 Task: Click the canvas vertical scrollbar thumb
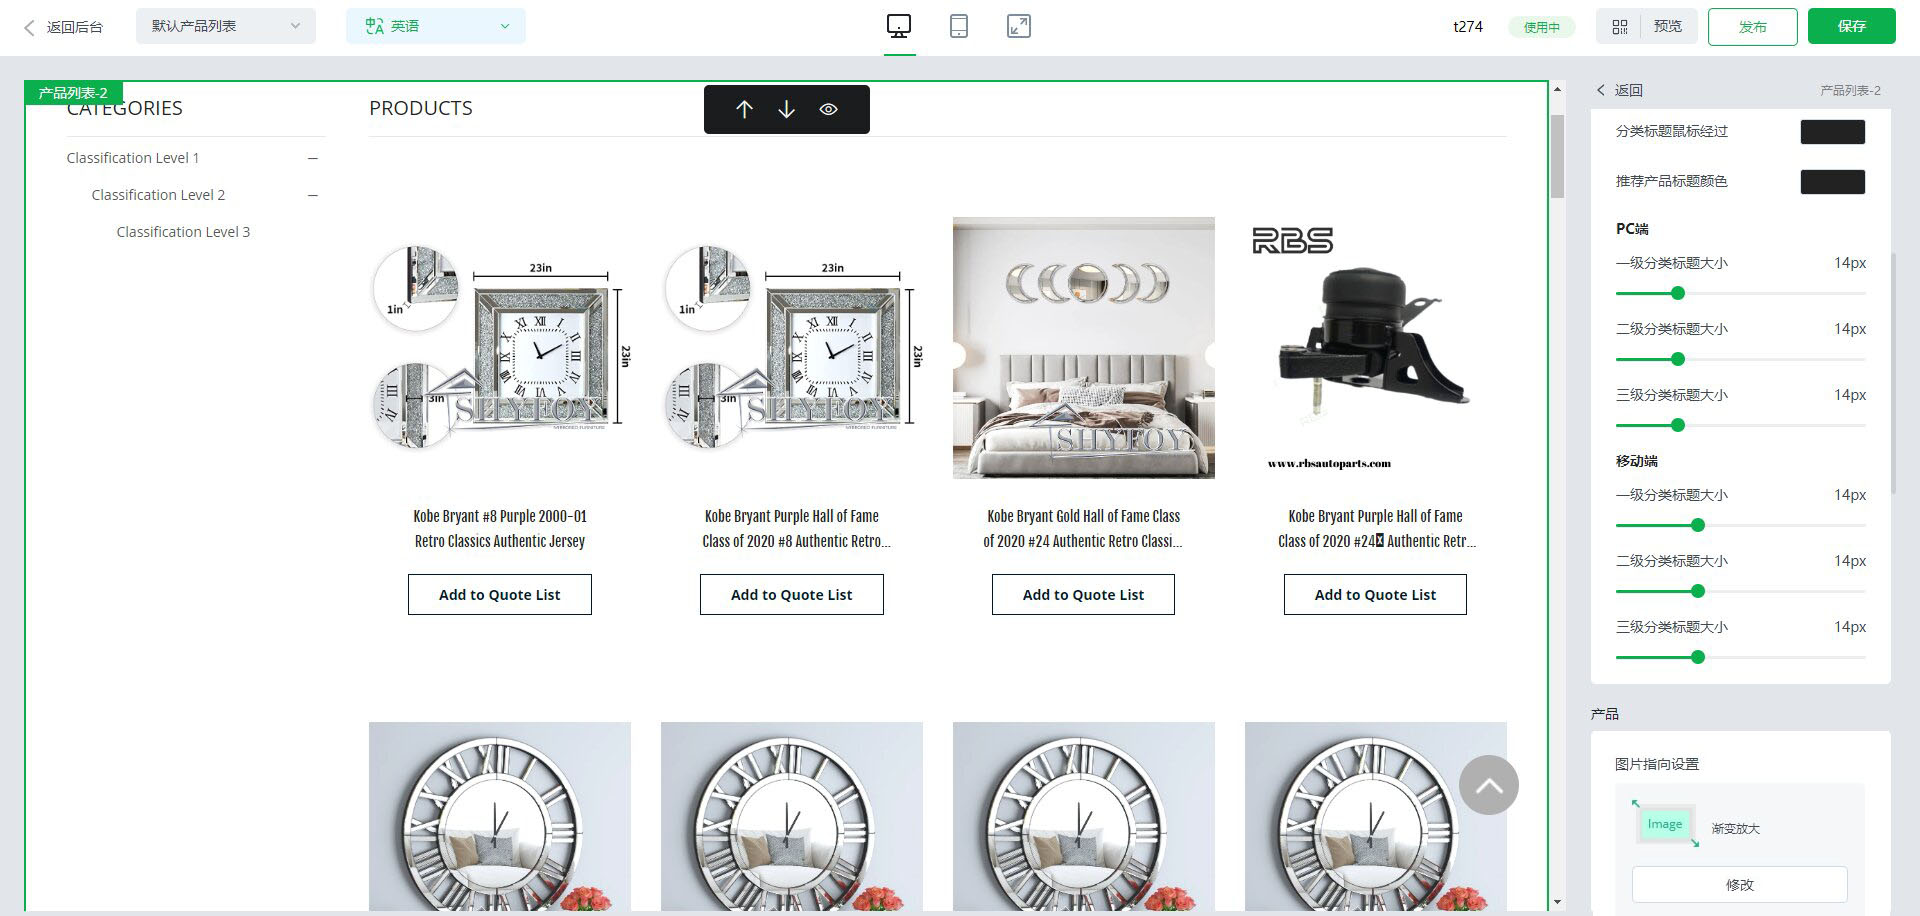pos(1557,156)
